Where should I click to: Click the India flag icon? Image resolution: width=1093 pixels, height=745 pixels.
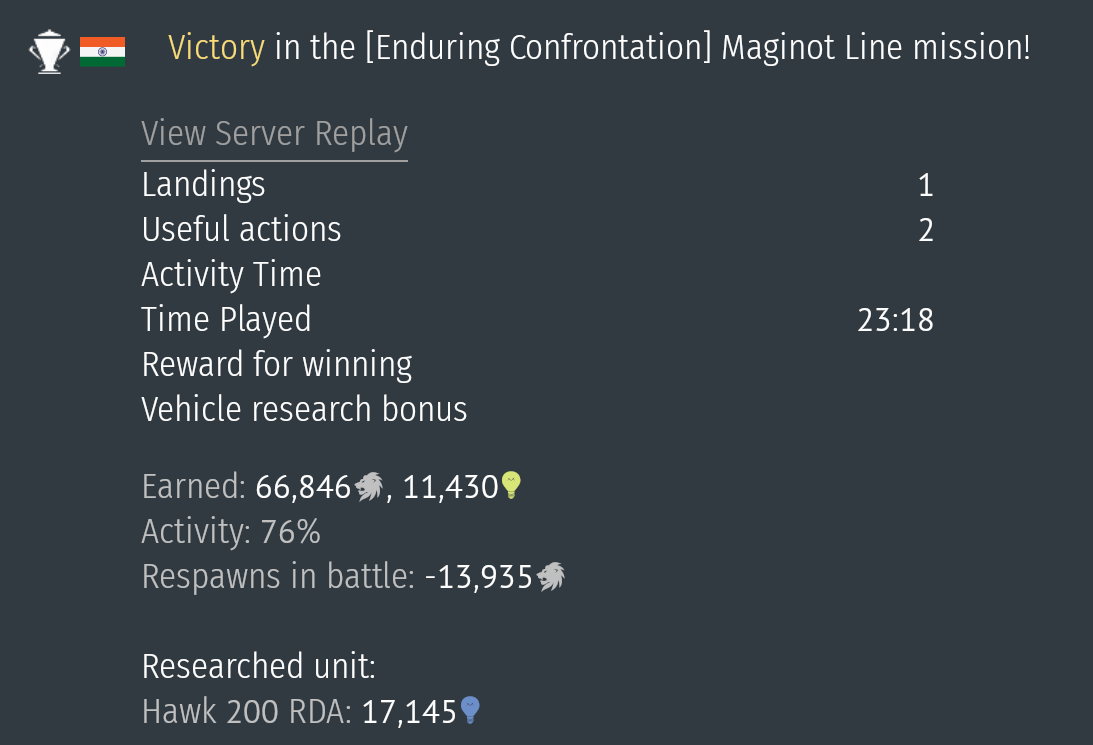[x=102, y=51]
